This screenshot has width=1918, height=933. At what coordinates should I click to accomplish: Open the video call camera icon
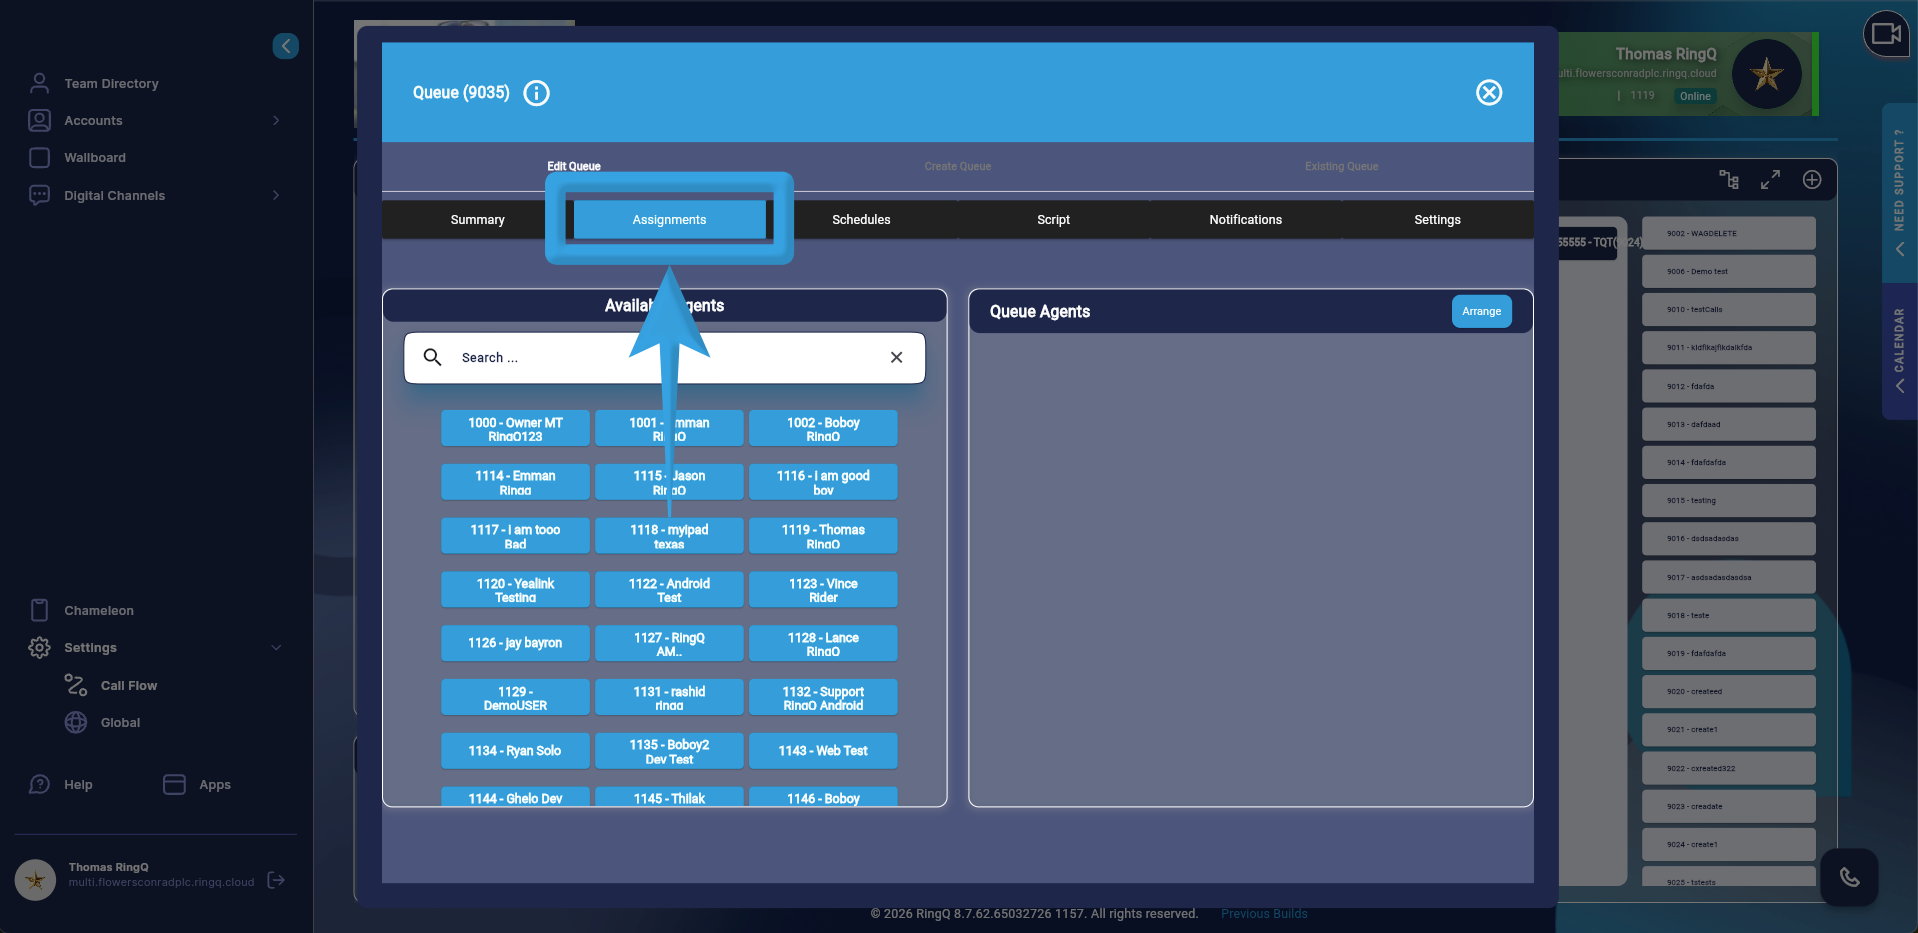(1886, 33)
